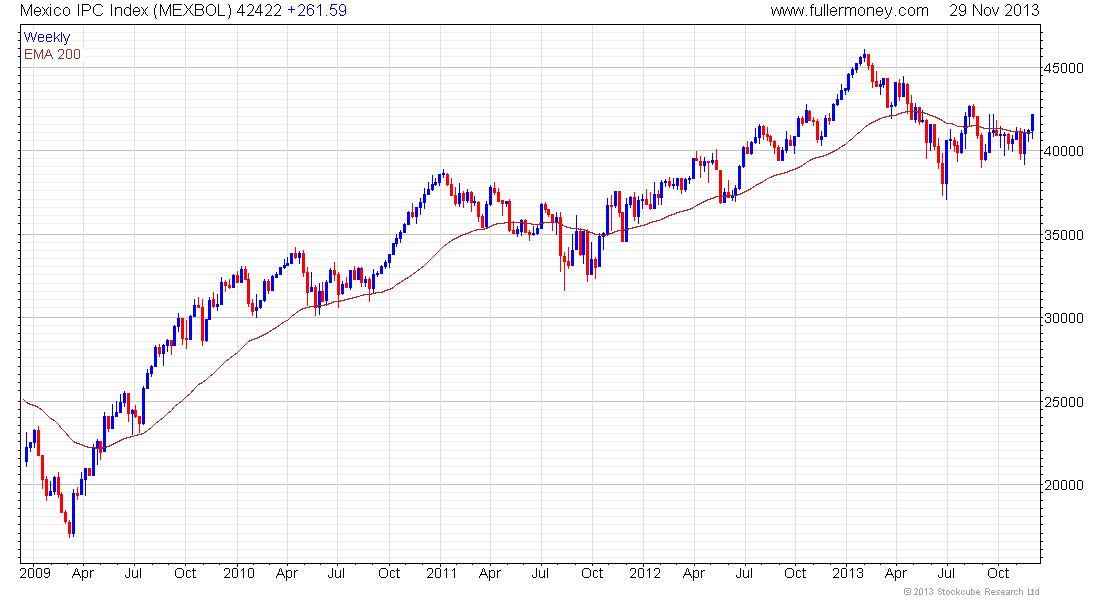Click the EMA 200 legend label

click(53, 55)
